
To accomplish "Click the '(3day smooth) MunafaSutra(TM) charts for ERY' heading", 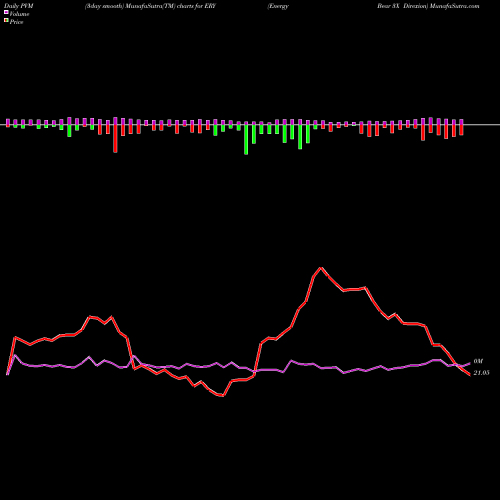I will point(150,6).
